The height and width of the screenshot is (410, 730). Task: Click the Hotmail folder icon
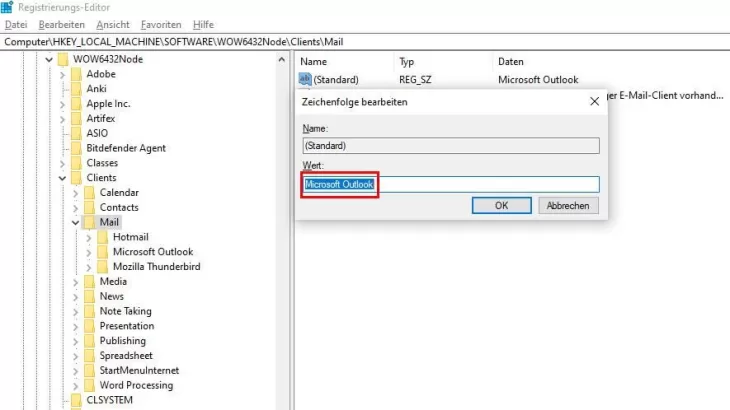(103, 237)
